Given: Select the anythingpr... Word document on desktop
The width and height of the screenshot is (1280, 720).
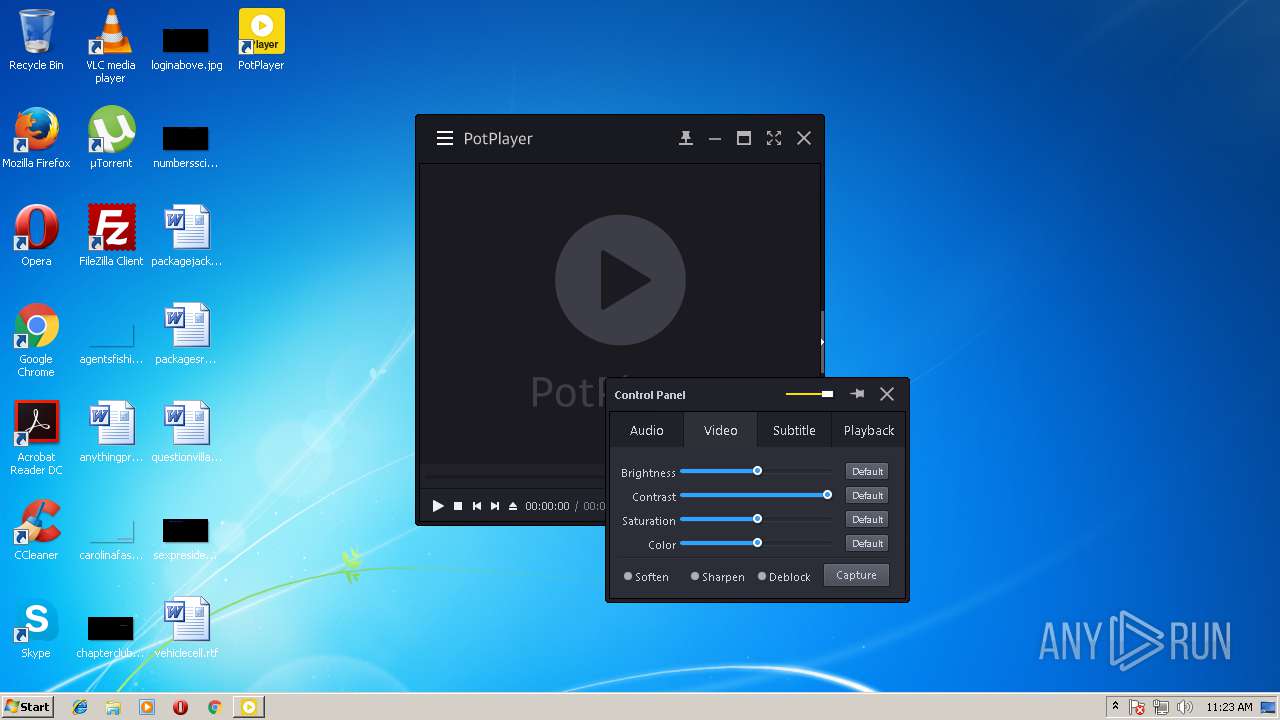Looking at the screenshot, I should pos(111,432).
